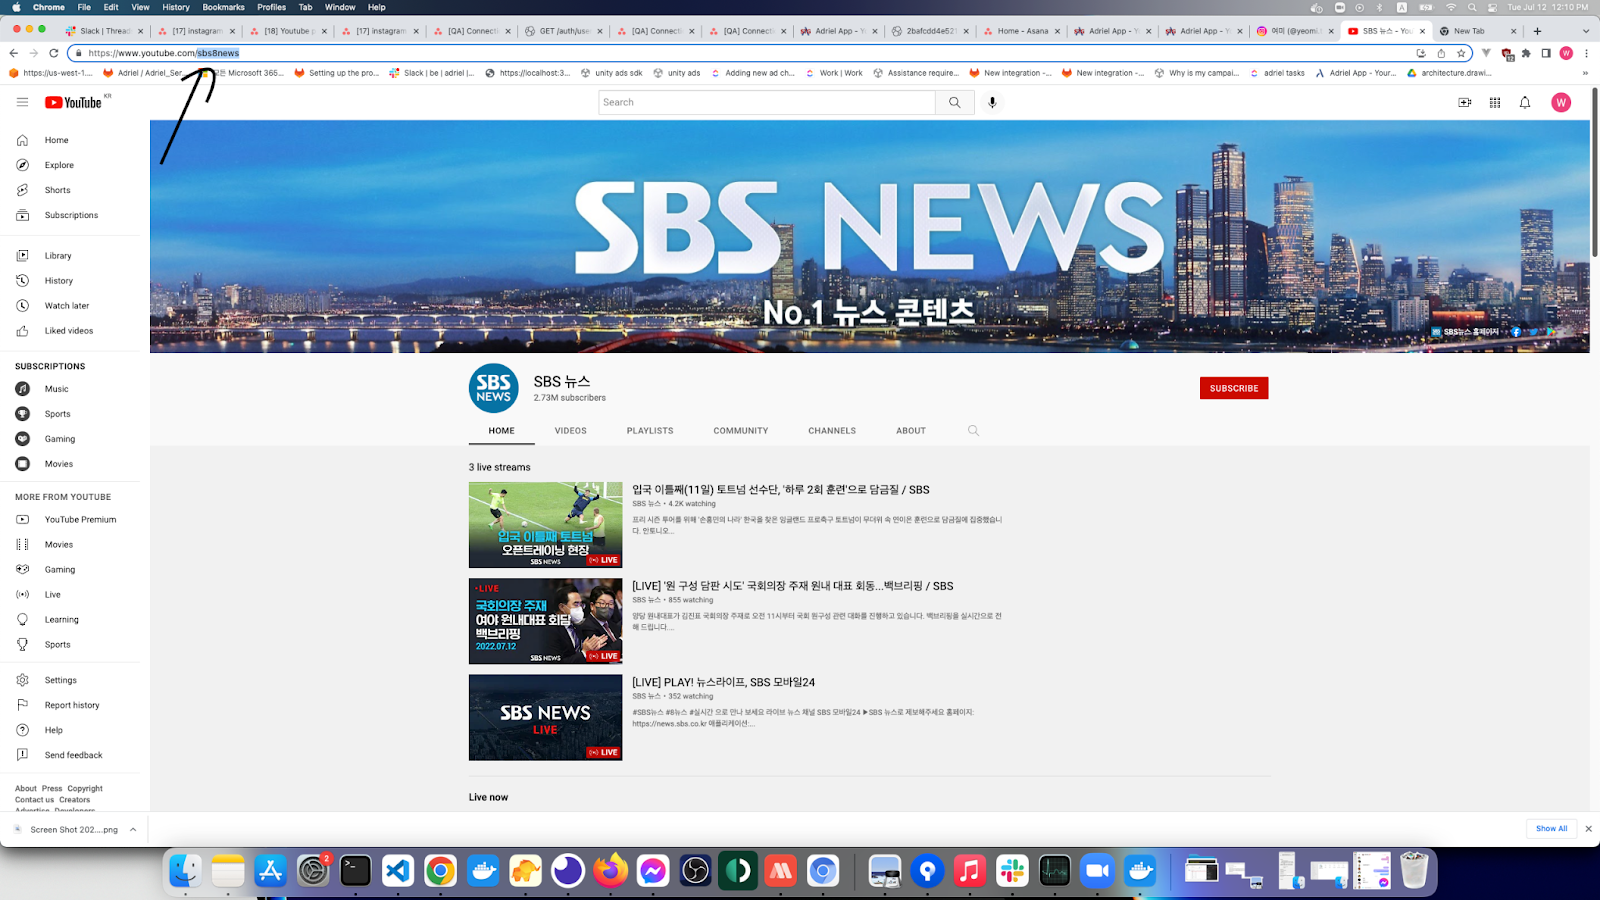Open Finder from the Dock
This screenshot has height=900, width=1600.
185,871
